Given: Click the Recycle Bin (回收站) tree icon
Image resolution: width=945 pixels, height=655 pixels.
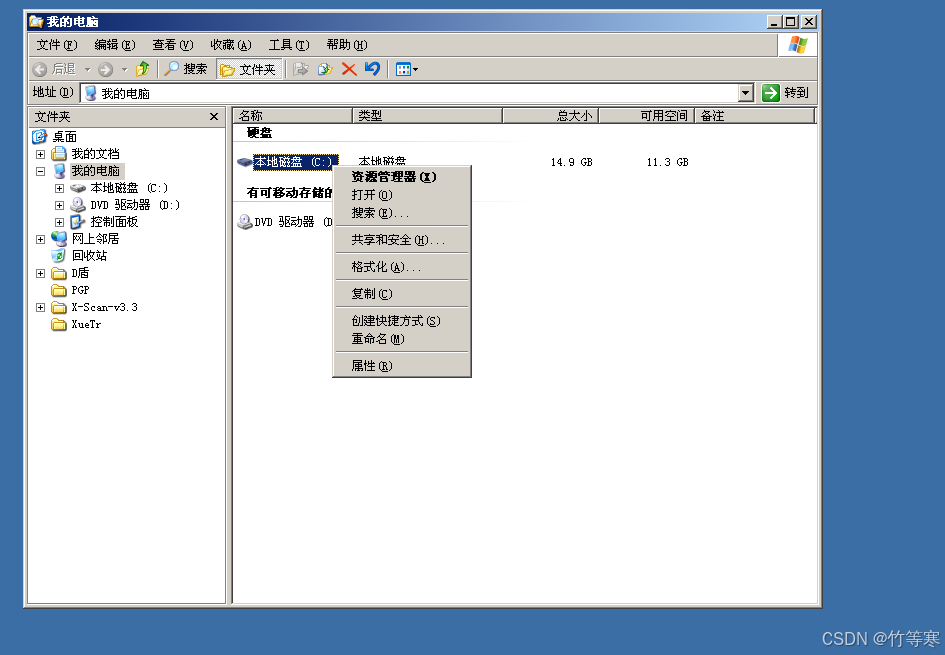Looking at the screenshot, I should click(59, 256).
